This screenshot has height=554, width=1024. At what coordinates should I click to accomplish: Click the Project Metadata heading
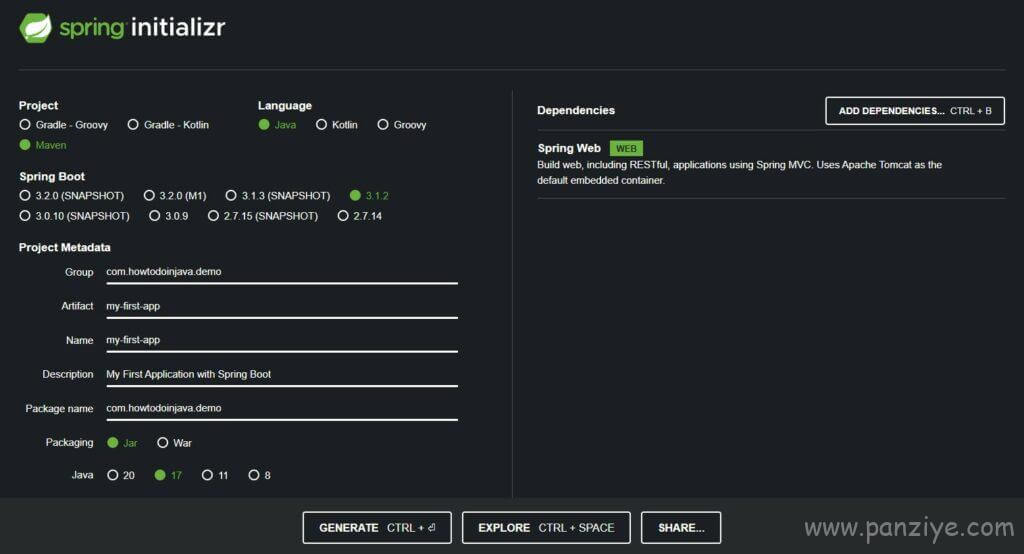coord(65,248)
